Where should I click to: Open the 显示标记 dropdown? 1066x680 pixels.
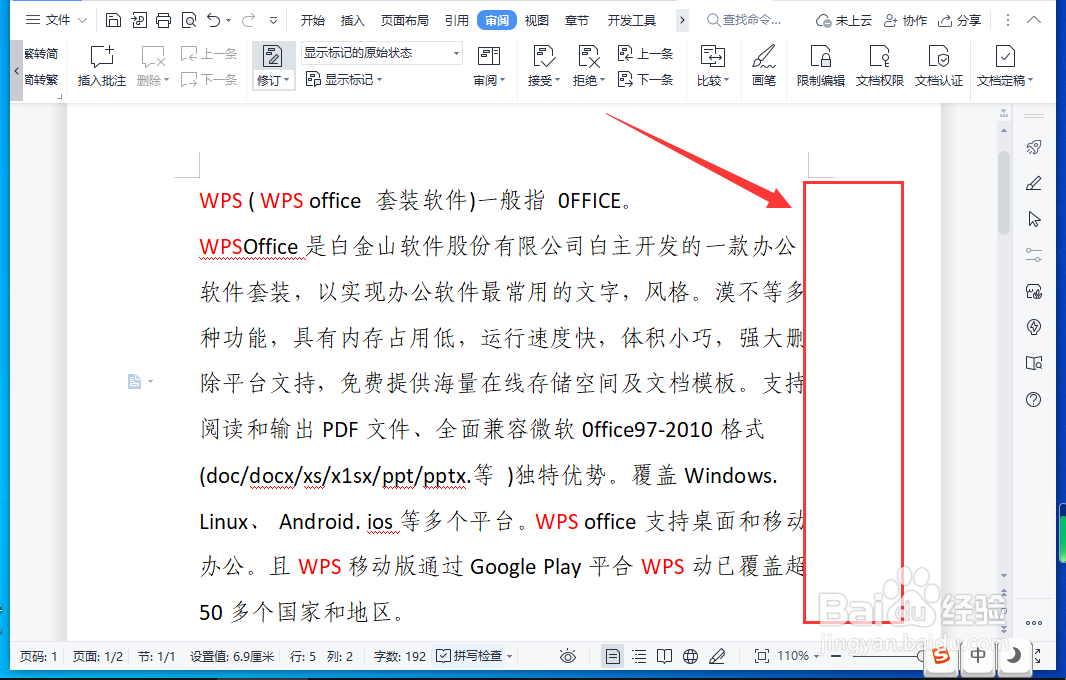click(x=344, y=80)
